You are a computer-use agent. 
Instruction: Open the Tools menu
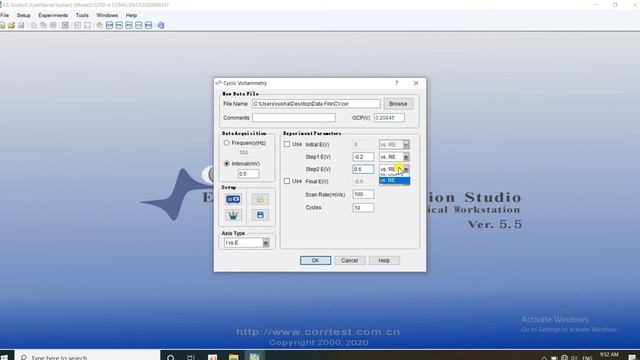[82, 15]
